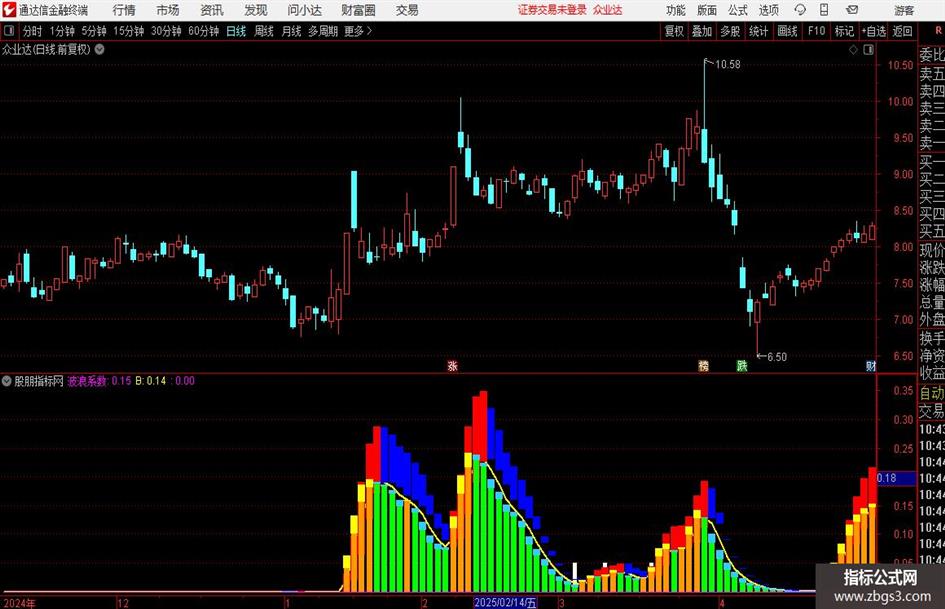Switch to 30分钟 period tab
Viewport: 945px width, 609px height.
[166, 31]
